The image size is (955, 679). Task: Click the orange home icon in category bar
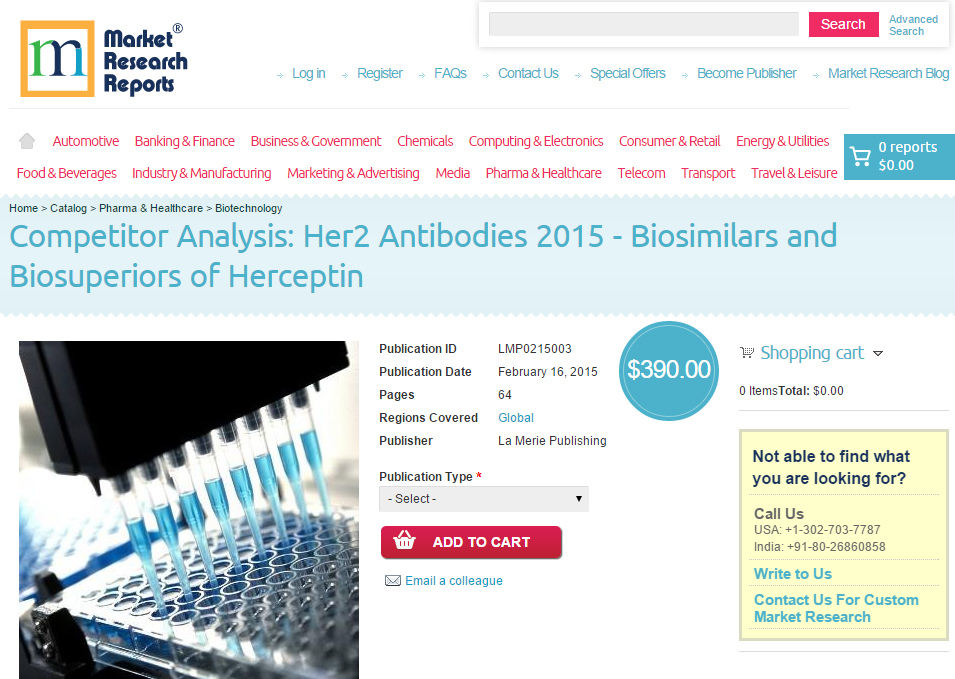coord(27,141)
